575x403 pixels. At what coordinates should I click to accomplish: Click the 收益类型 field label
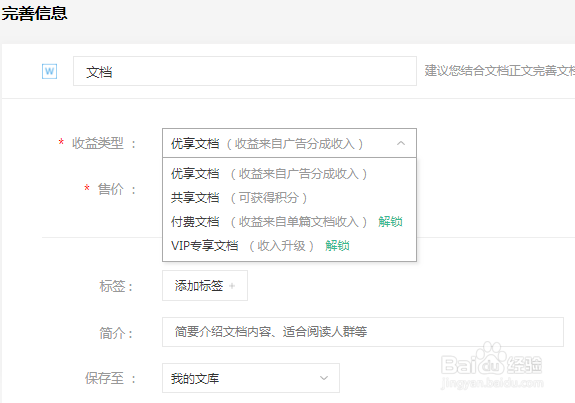pos(98,143)
